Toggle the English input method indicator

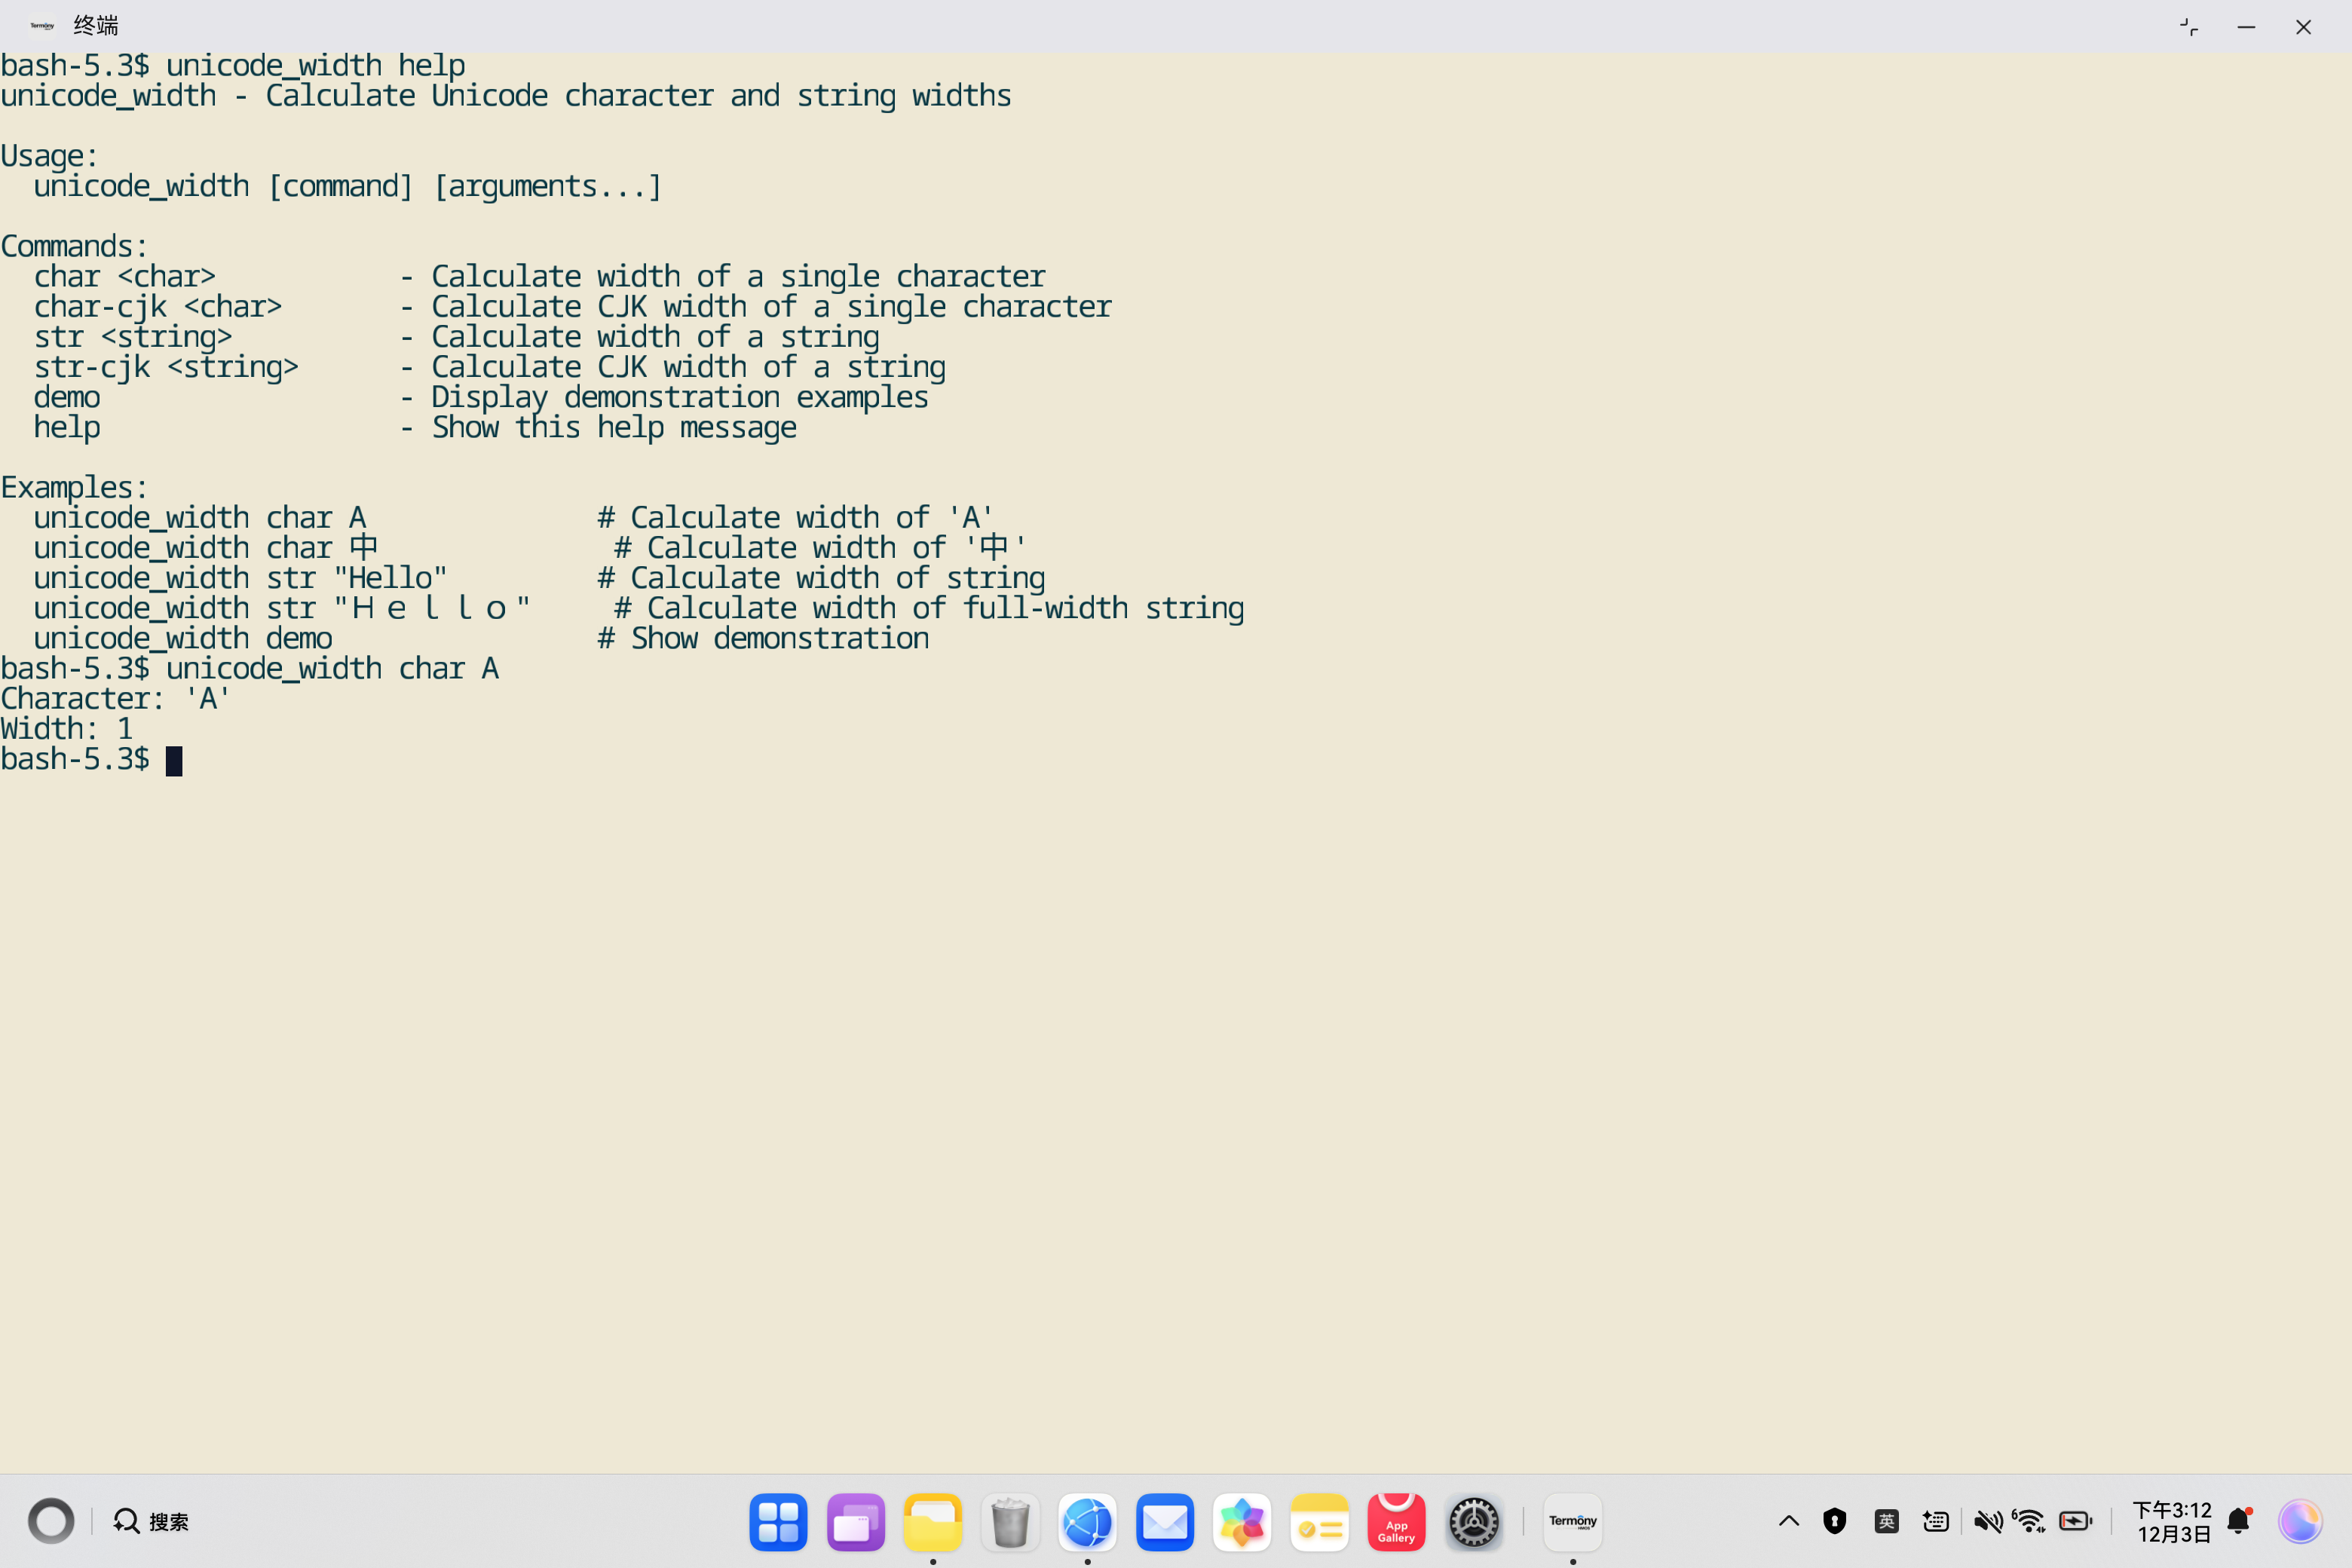tap(1886, 1522)
